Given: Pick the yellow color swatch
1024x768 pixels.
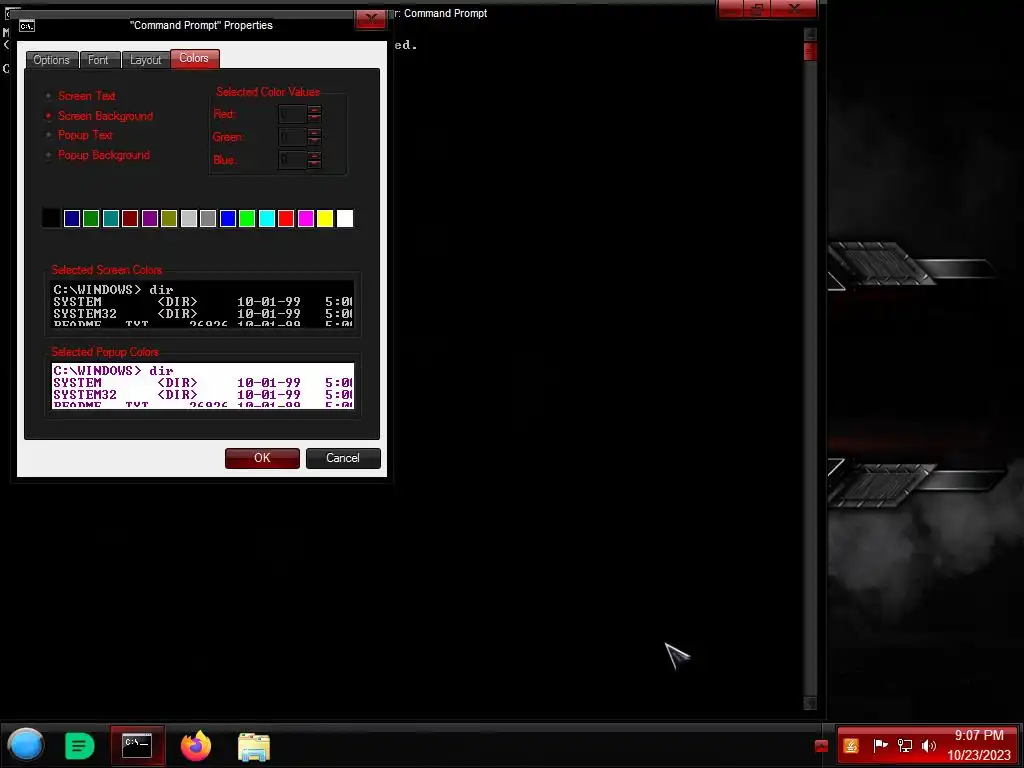Looking at the screenshot, I should click(325, 218).
